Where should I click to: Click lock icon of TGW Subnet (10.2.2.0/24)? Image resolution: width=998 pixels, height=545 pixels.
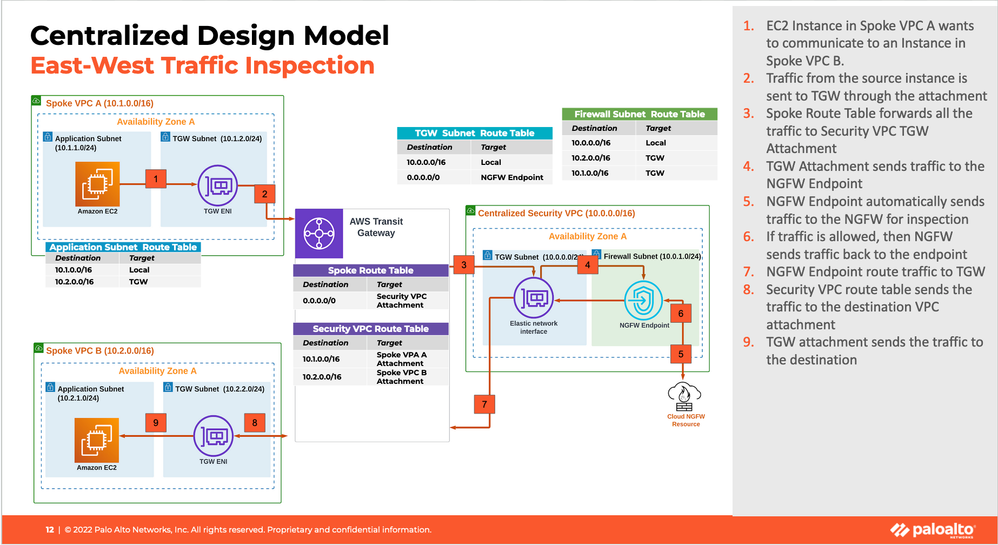point(168,387)
